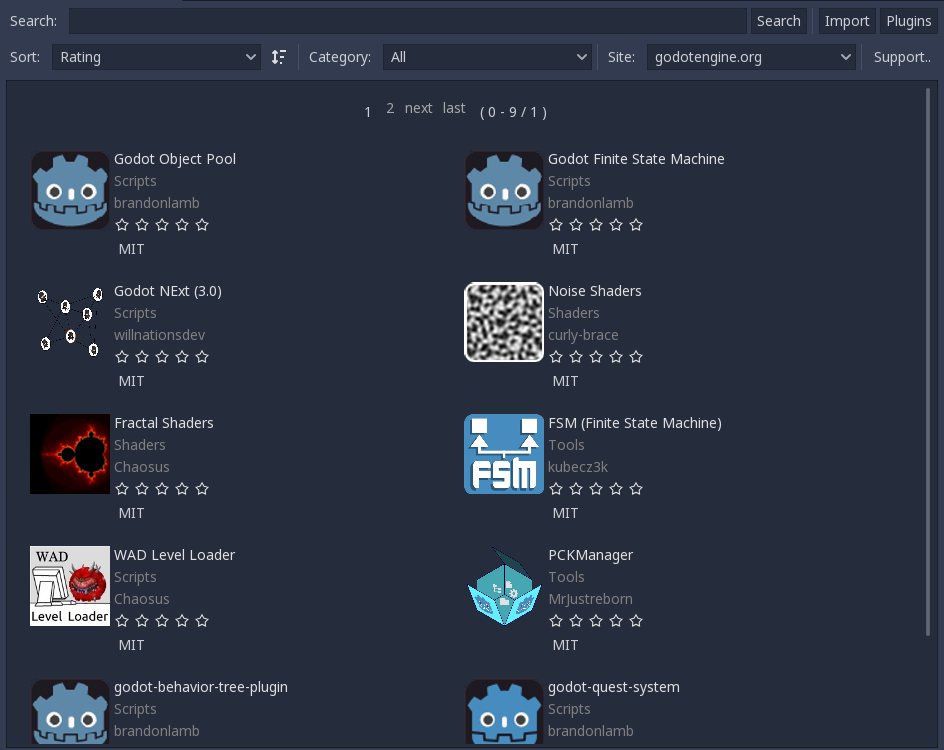Screen dimensions: 944x750
Task: Select the WAD Level Loader icon
Action: coord(70,586)
